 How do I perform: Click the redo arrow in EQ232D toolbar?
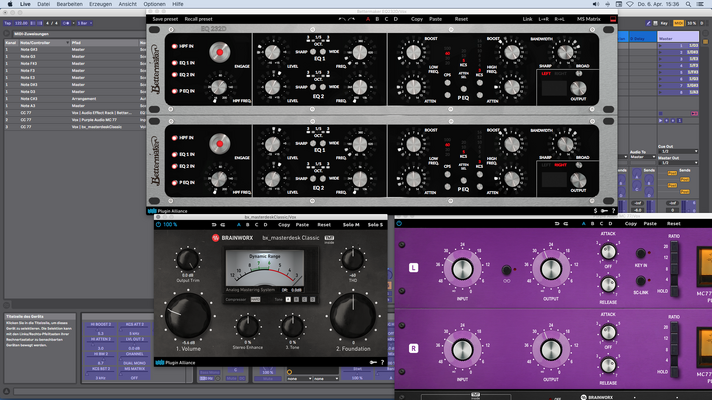tap(351, 19)
